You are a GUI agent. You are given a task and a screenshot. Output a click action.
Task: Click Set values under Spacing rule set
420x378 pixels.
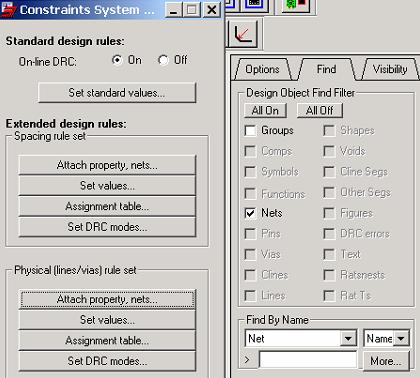coord(107,186)
